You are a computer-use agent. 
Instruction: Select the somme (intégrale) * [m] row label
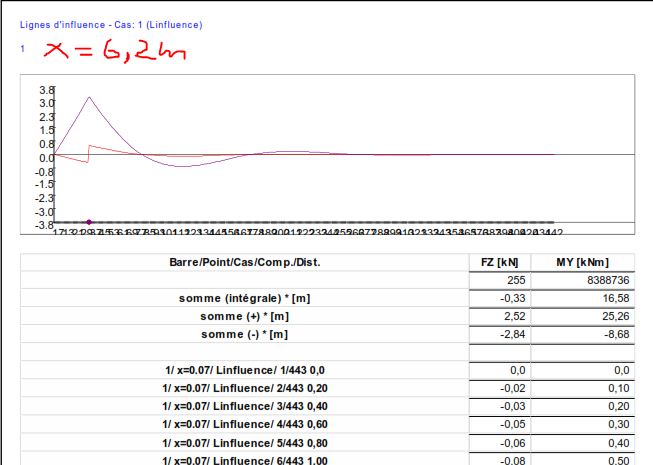[x=244, y=298]
